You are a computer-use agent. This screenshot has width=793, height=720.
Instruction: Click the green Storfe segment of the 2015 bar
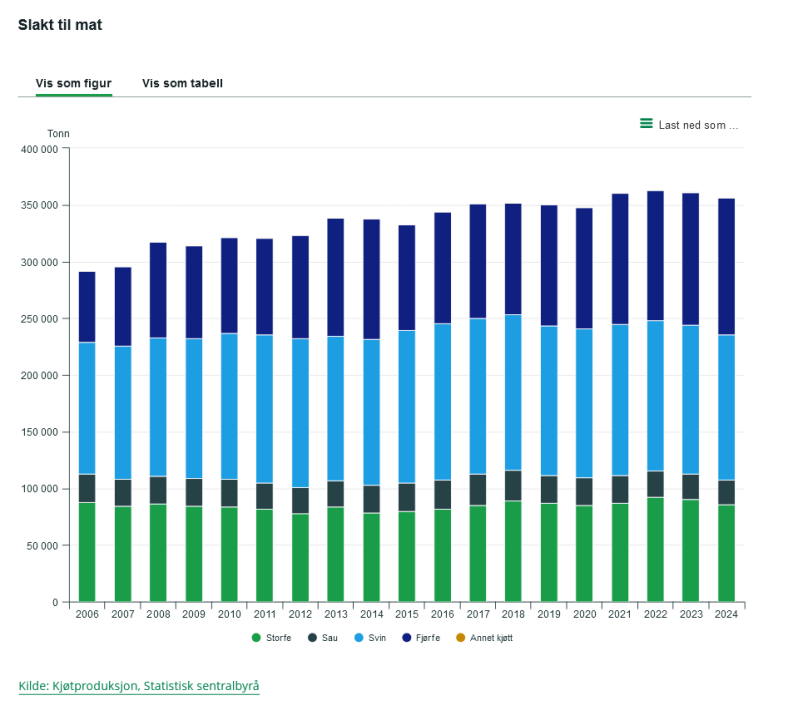click(x=407, y=557)
